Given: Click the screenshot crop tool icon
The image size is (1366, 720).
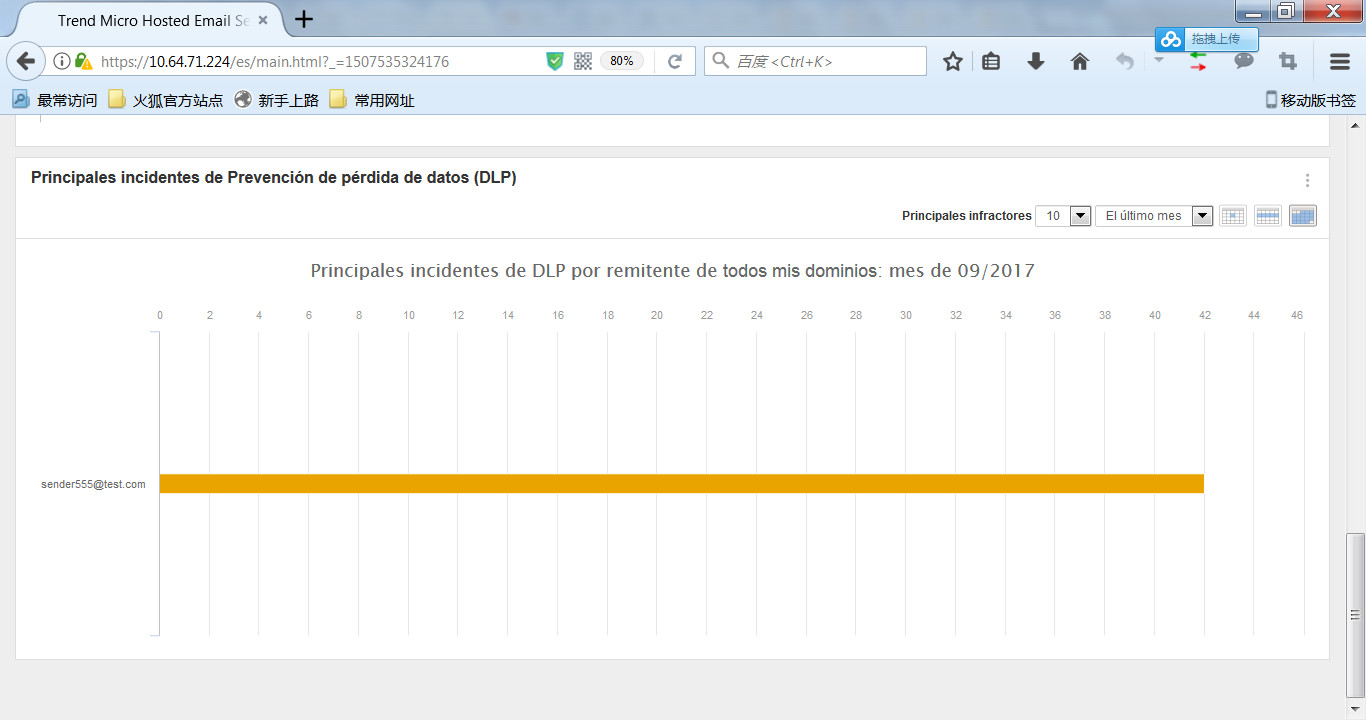Looking at the screenshot, I should [x=1288, y=62].
